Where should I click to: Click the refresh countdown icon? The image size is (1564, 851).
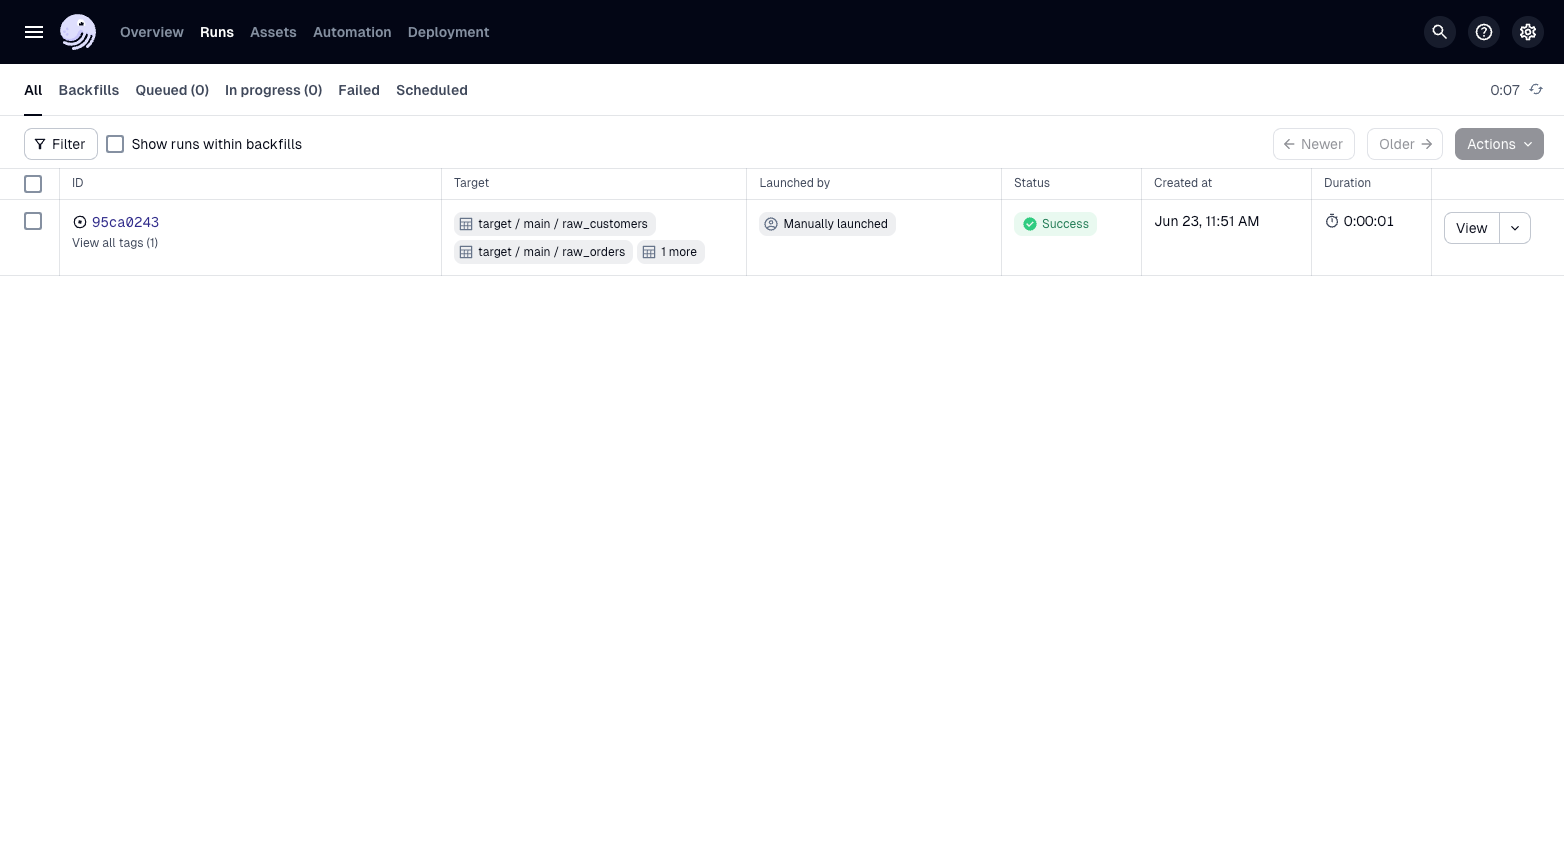(1536, 90)
